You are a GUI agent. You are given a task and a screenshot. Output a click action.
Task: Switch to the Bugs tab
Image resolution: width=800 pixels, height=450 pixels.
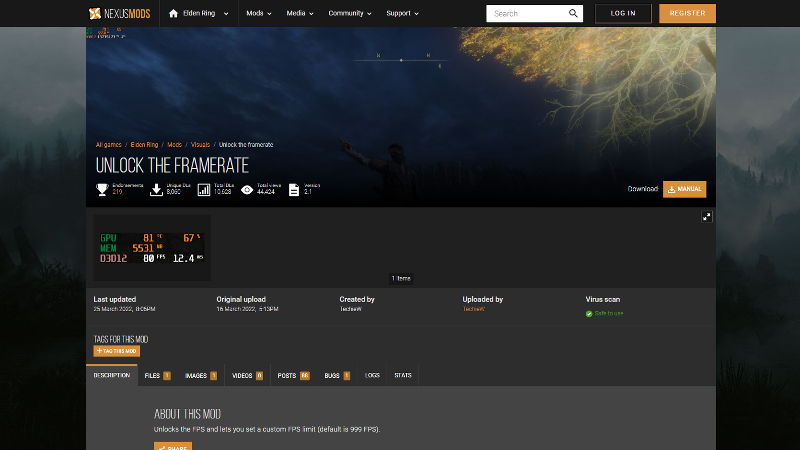click(x=337, y=376)
